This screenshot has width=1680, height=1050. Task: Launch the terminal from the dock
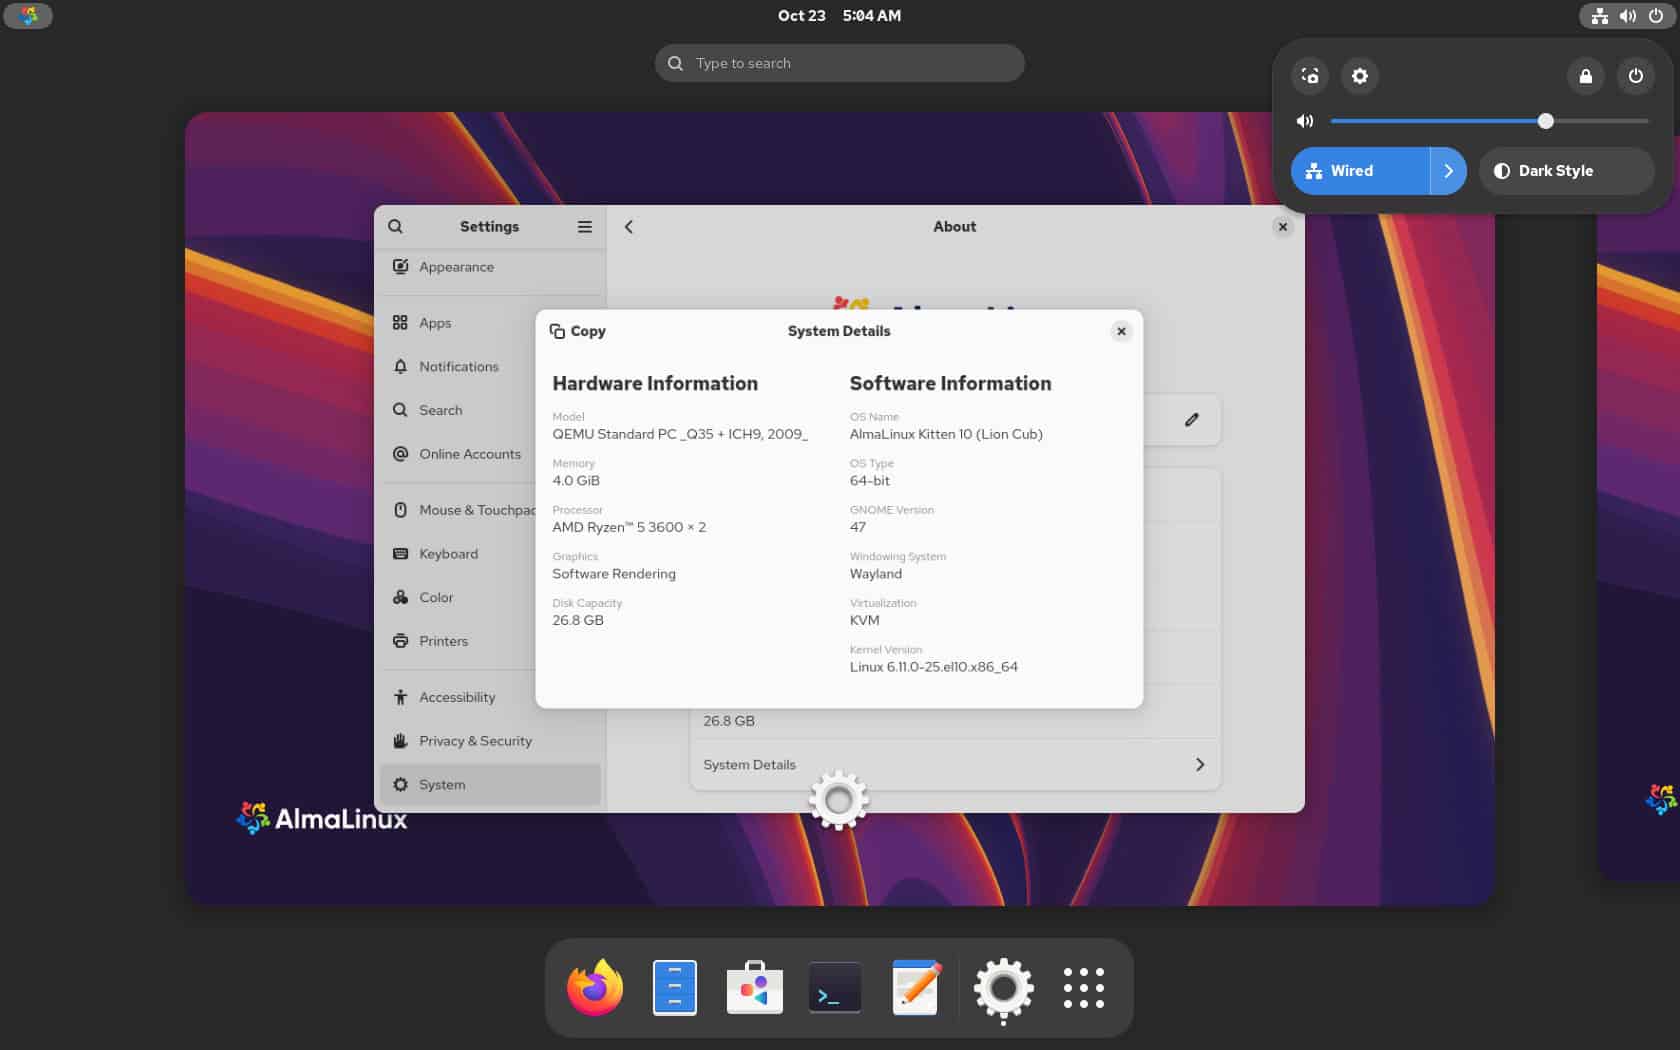pos(834,988)
